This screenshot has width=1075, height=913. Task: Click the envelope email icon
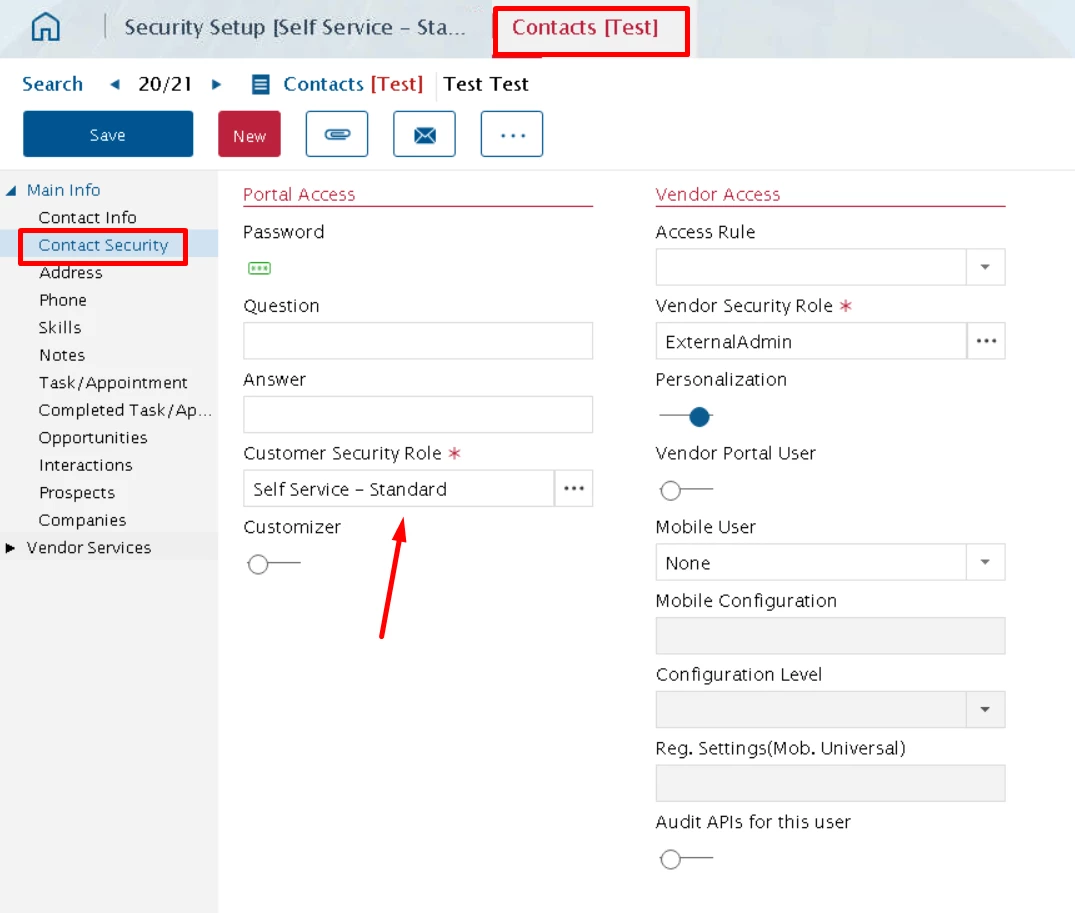click(425, 135)
